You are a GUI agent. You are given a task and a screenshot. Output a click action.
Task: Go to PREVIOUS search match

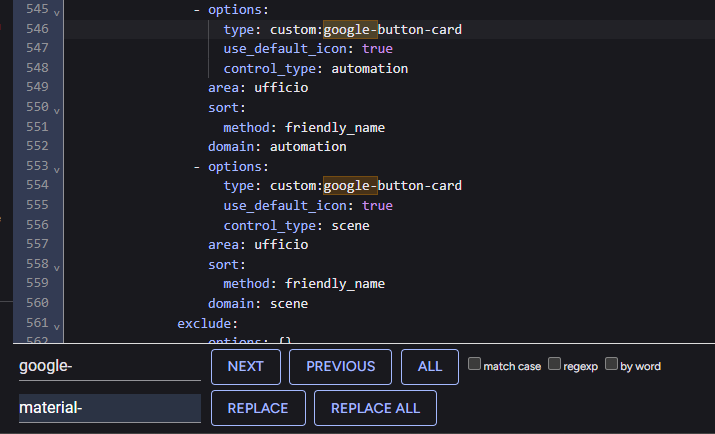point(340,367)
